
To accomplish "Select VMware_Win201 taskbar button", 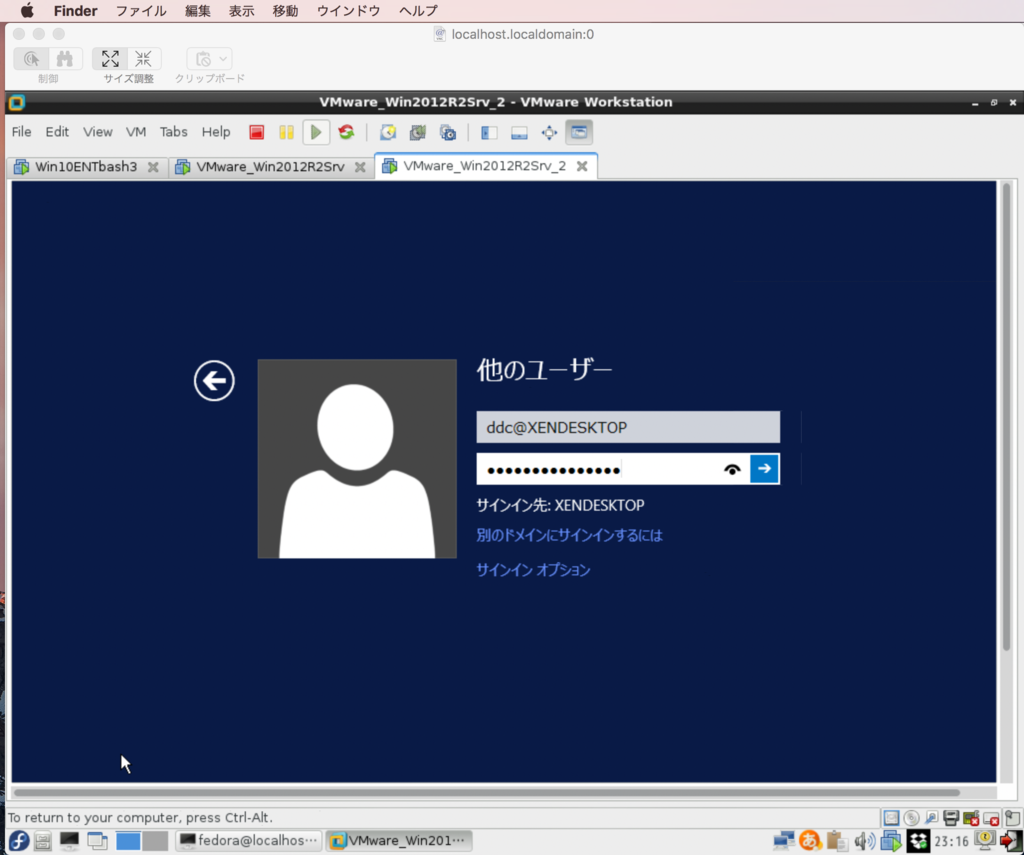I will pos(399,841).
